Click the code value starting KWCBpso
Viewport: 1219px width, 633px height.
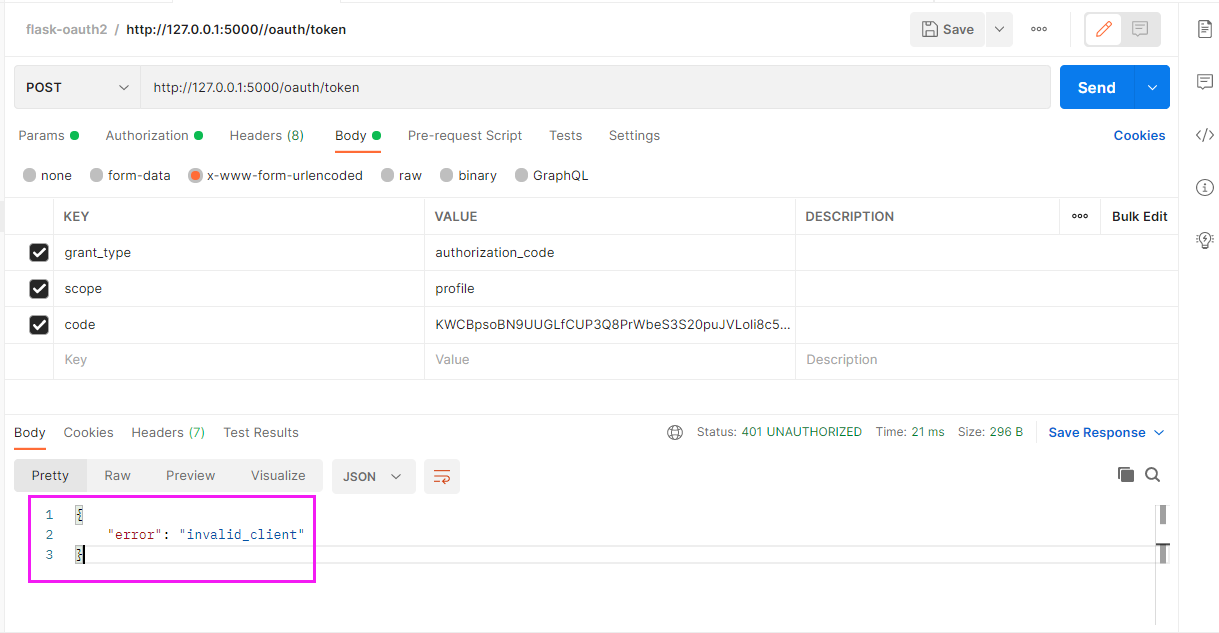[610, 325]
